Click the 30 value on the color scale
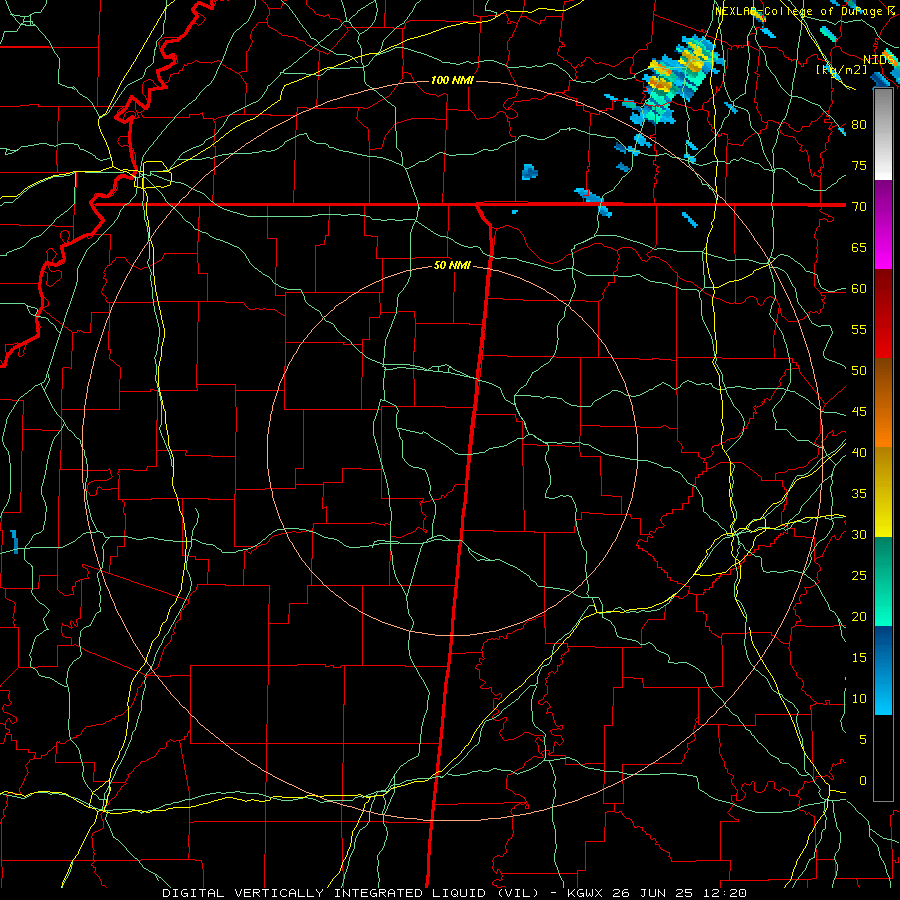This screenshot has width=900, height=900. pos(859,534)
